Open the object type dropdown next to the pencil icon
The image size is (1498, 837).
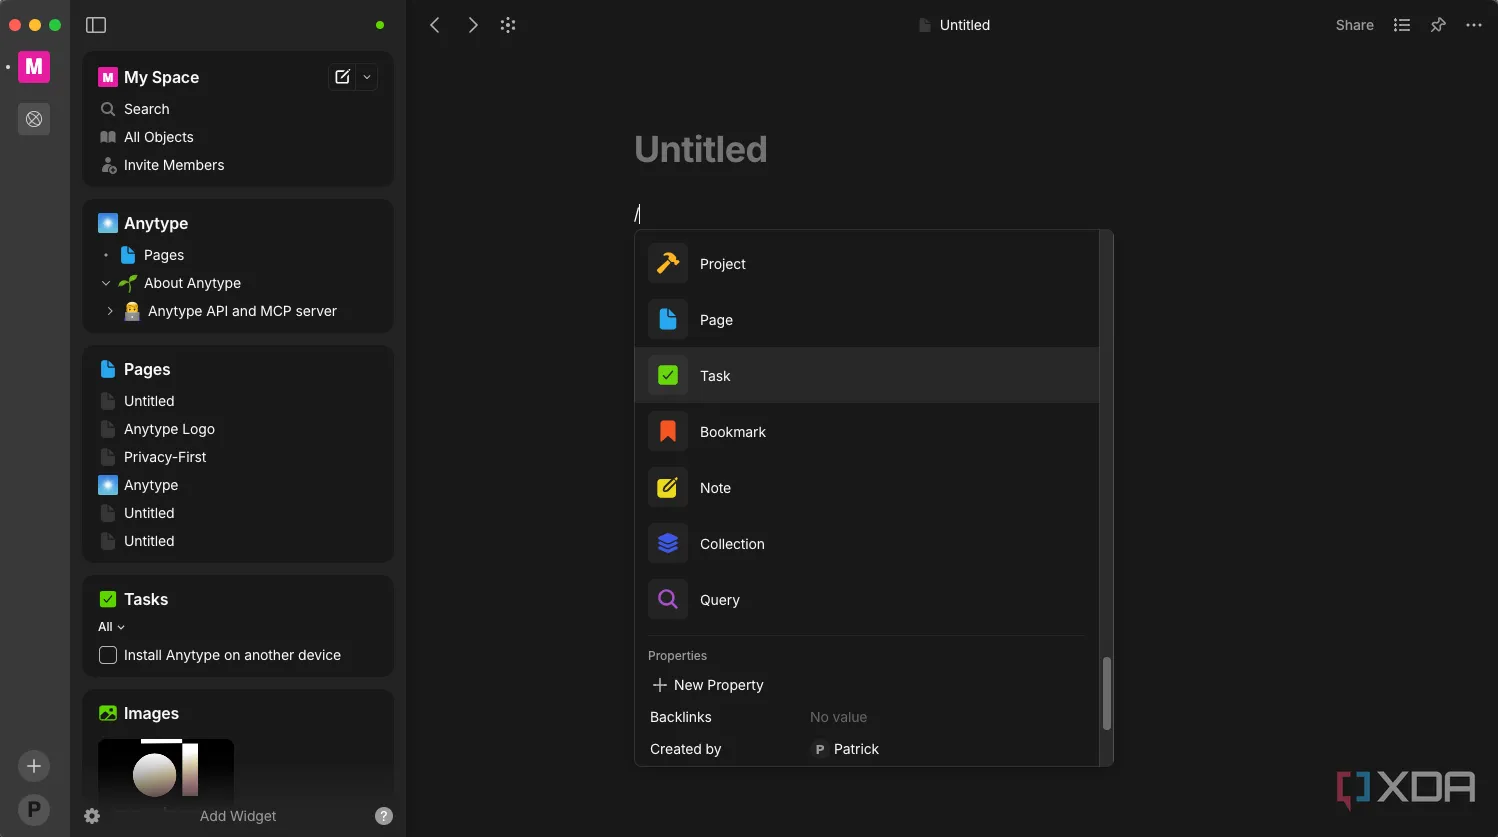(x=367, y=77)
